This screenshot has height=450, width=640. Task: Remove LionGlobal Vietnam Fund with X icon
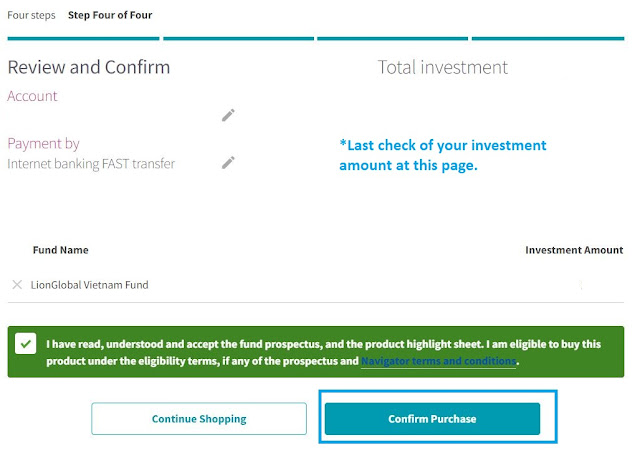[17, 285]
